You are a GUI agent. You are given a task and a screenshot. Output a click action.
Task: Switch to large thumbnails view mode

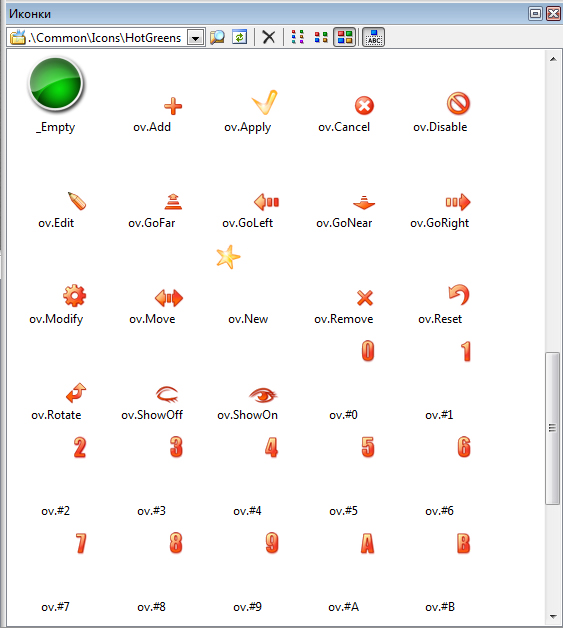point(345,37)
